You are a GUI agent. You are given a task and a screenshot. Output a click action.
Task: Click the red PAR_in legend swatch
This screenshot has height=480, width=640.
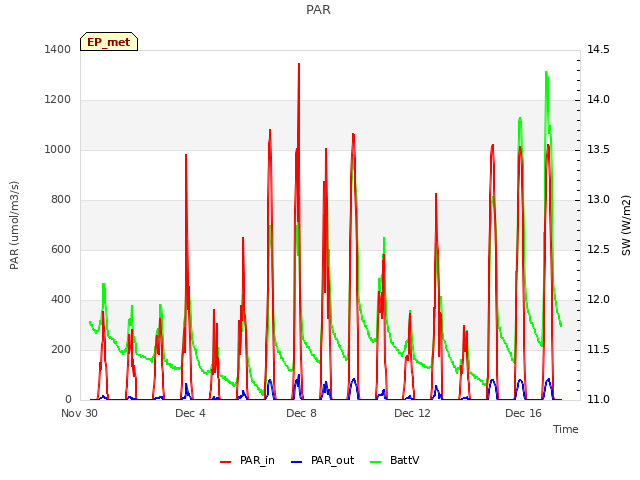pos(226,462)
